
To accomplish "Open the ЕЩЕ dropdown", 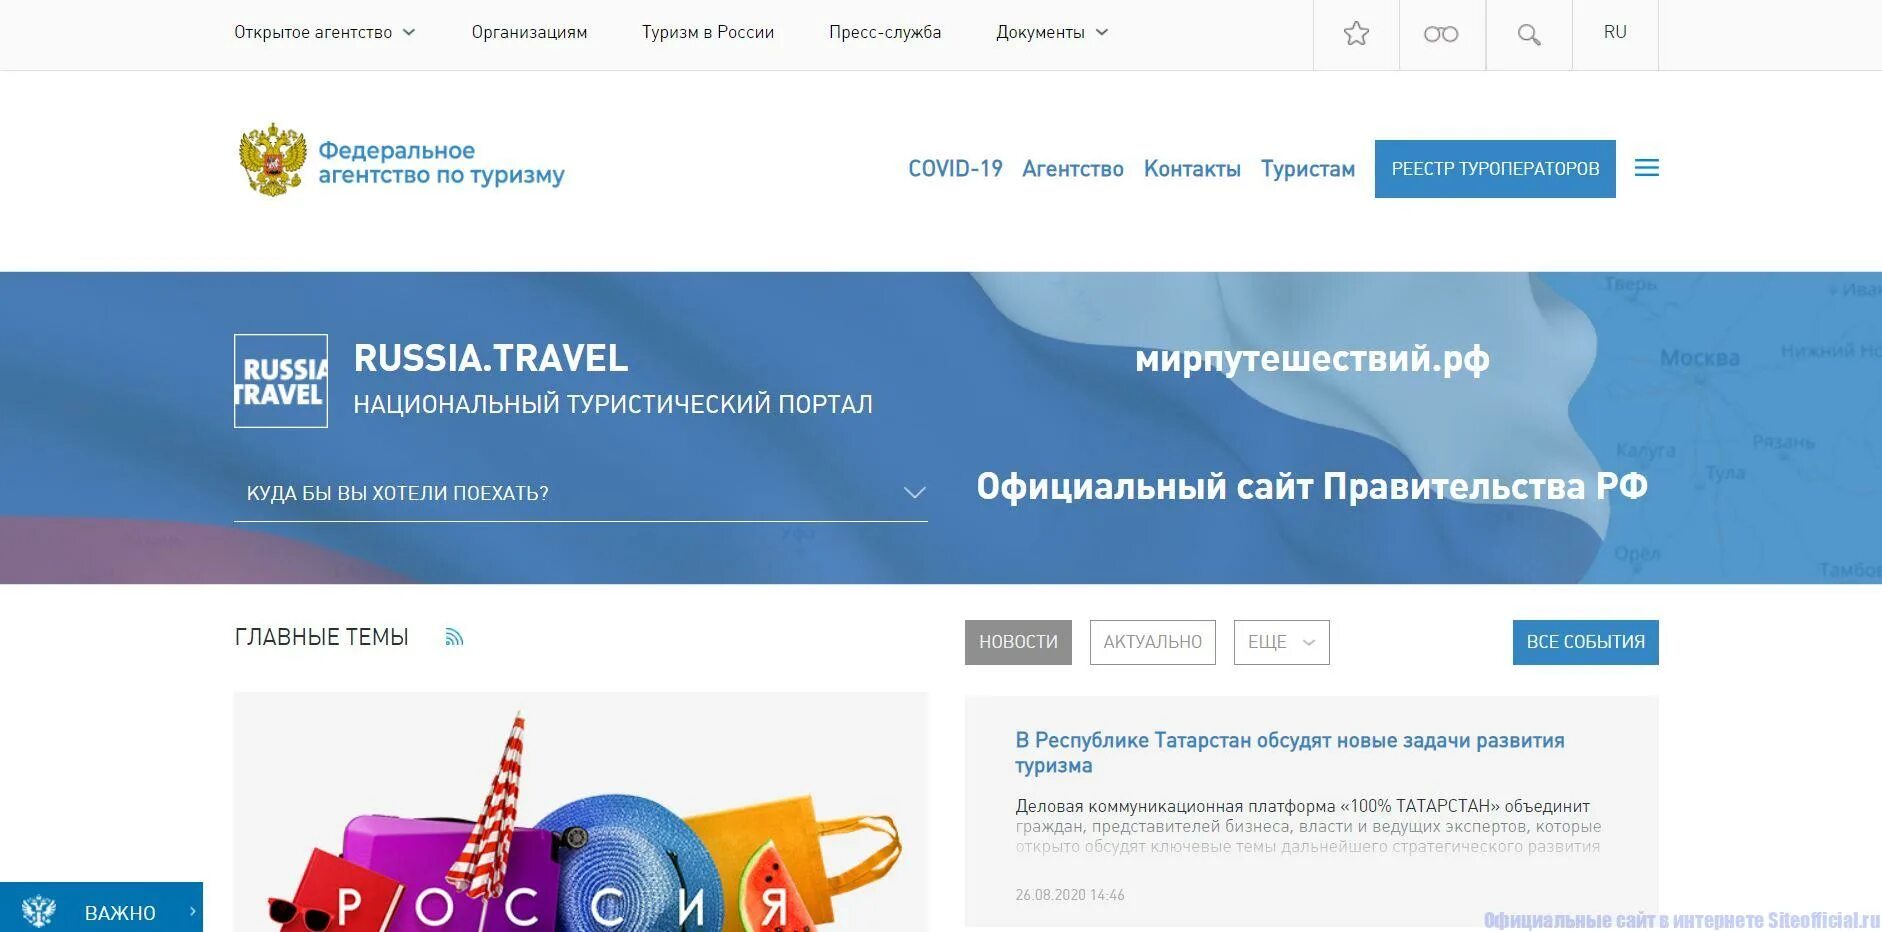I will click(1282, 642).
